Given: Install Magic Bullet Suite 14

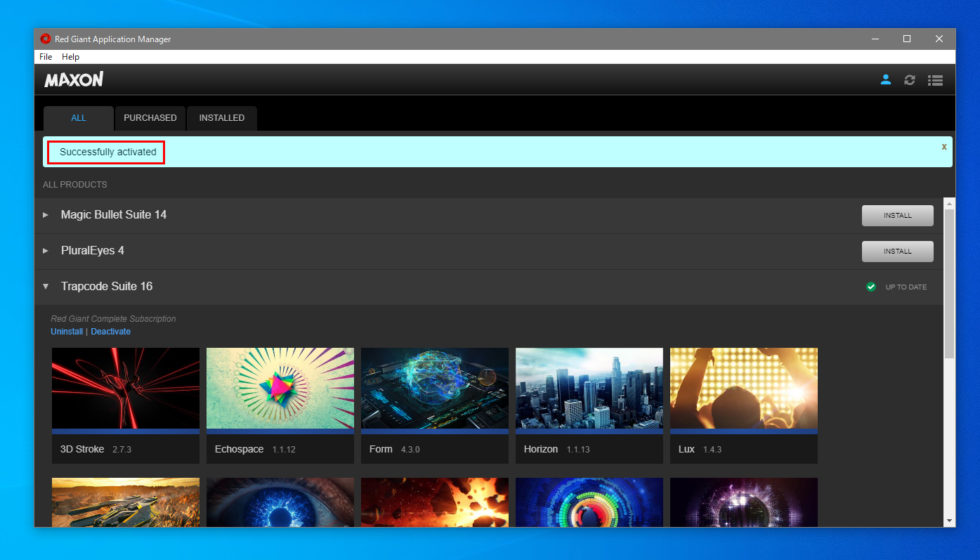Looking at the screenshot, I should (898, 215).
